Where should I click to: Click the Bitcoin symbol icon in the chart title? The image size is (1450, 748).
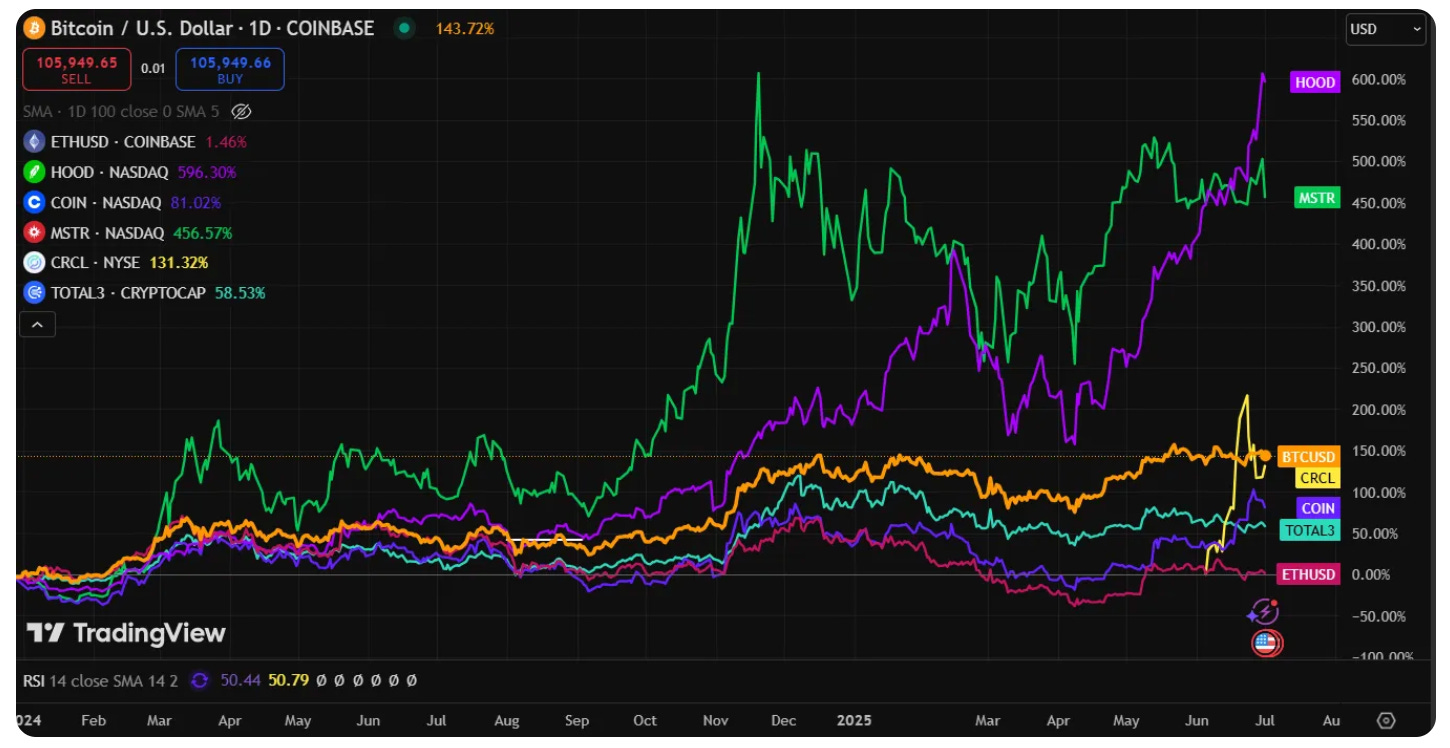coord(35,28)
